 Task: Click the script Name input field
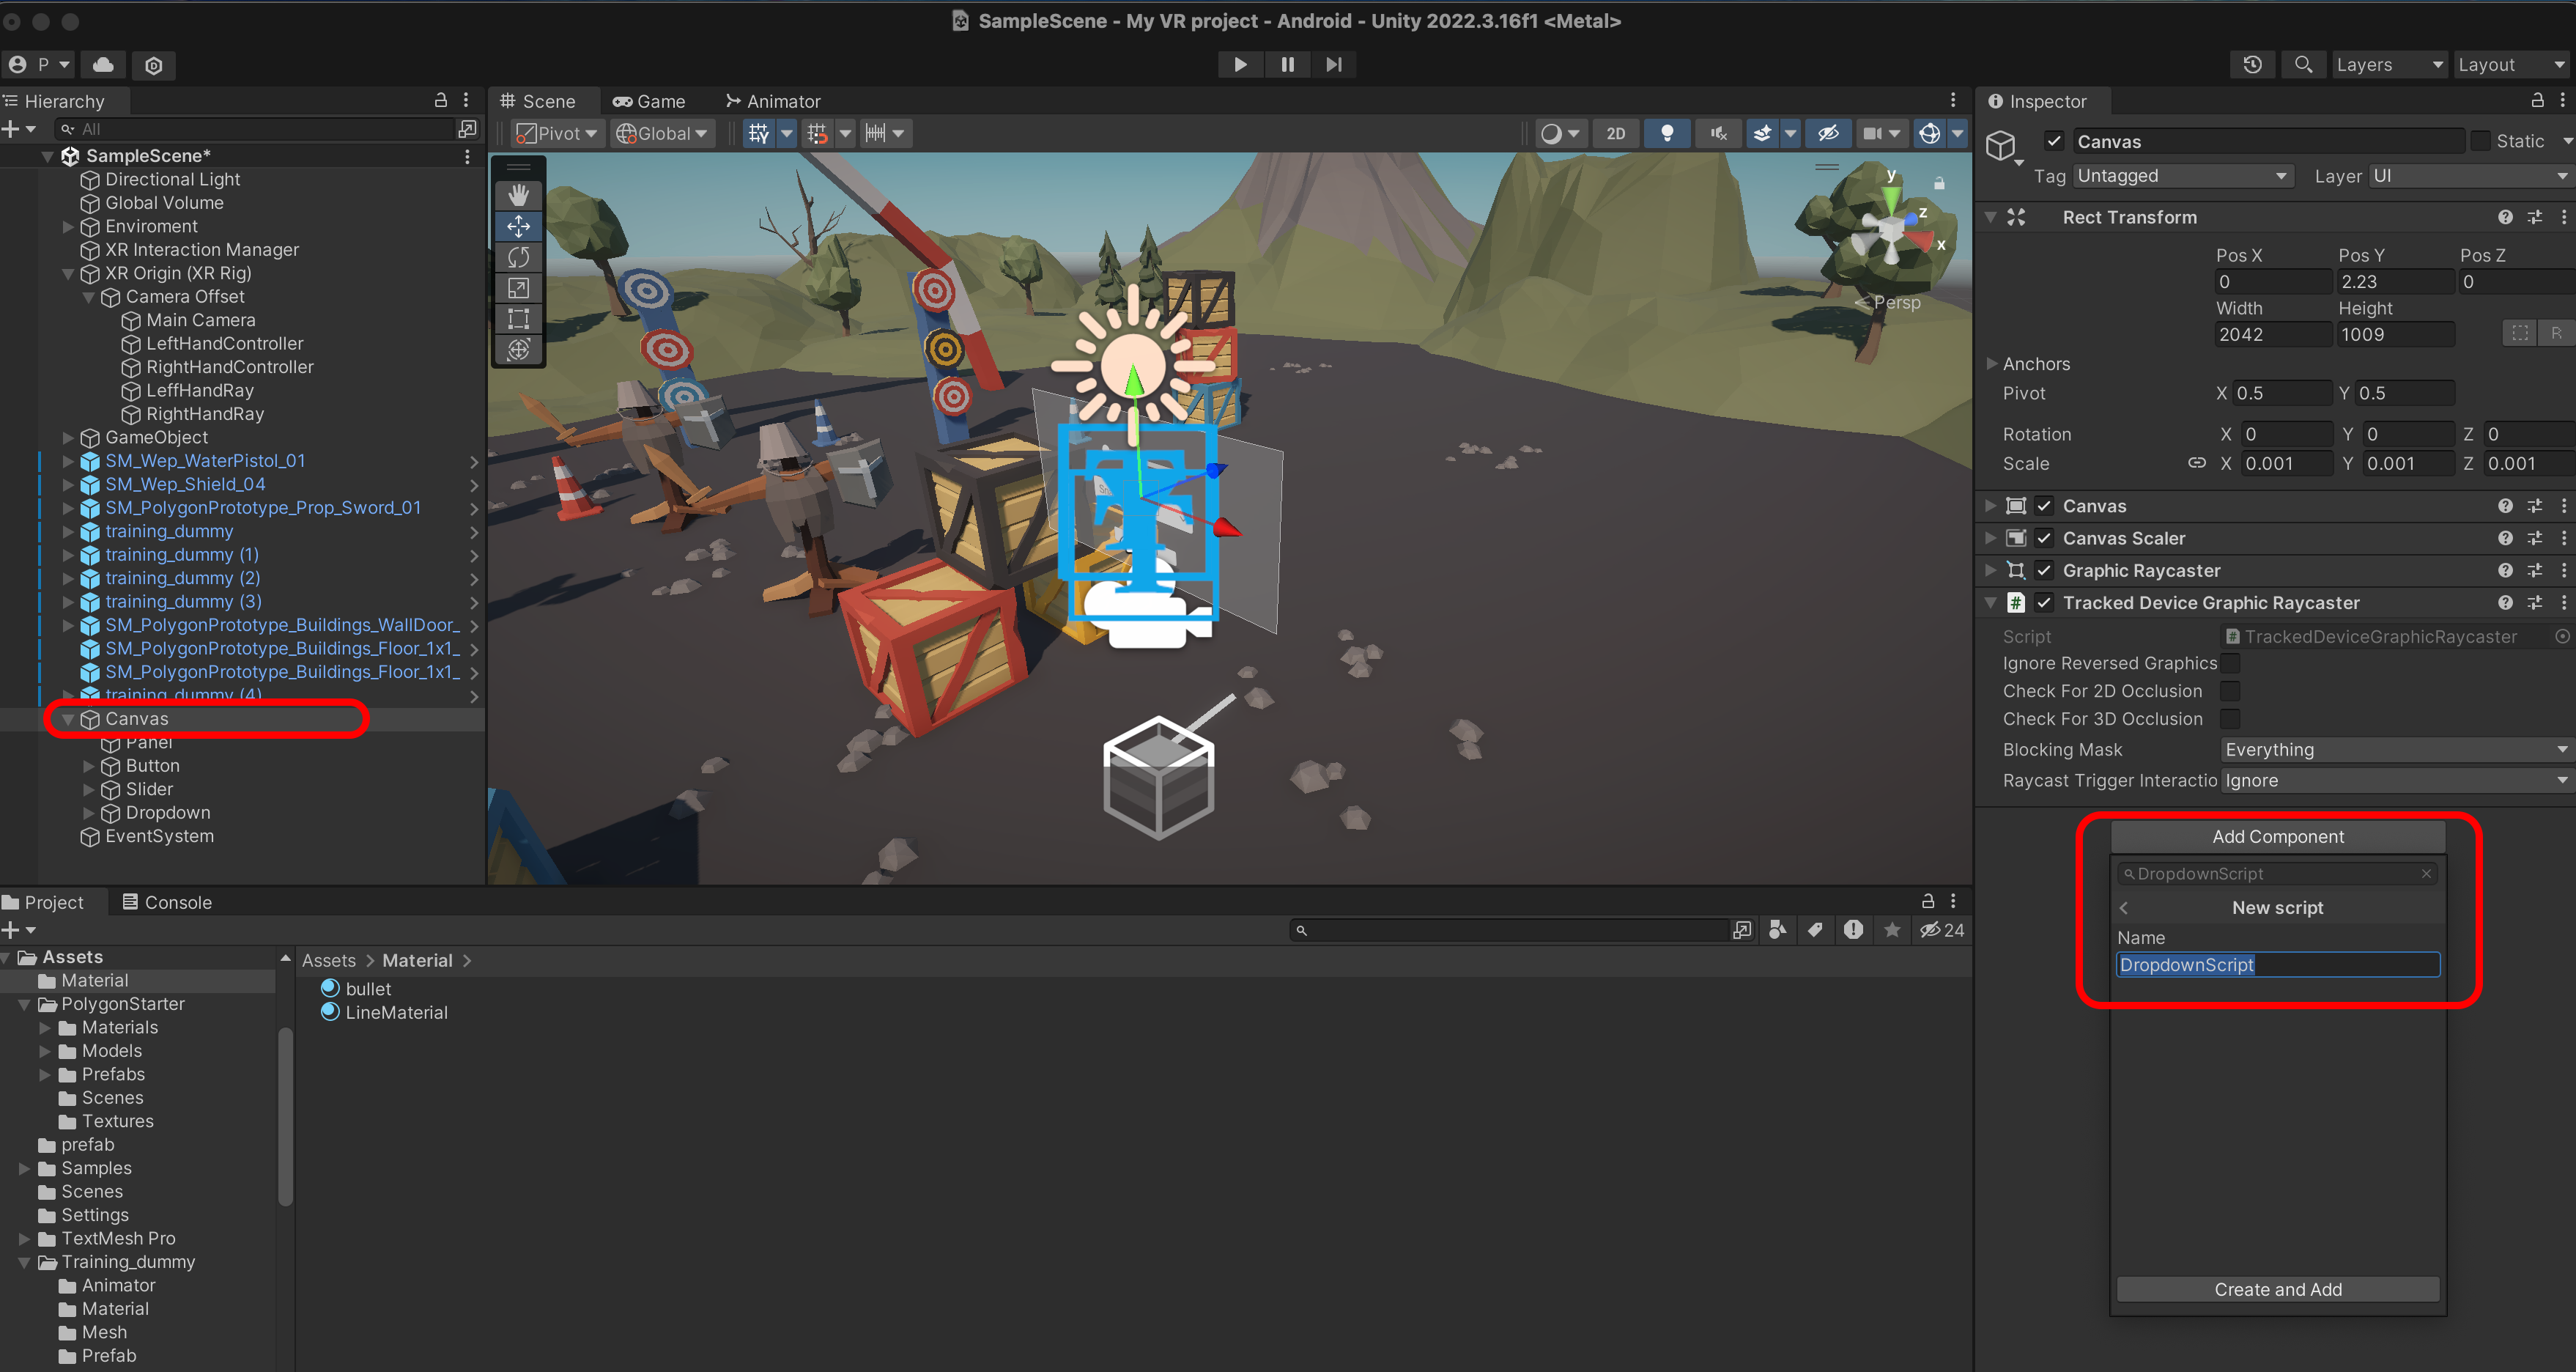(2277, 964)
